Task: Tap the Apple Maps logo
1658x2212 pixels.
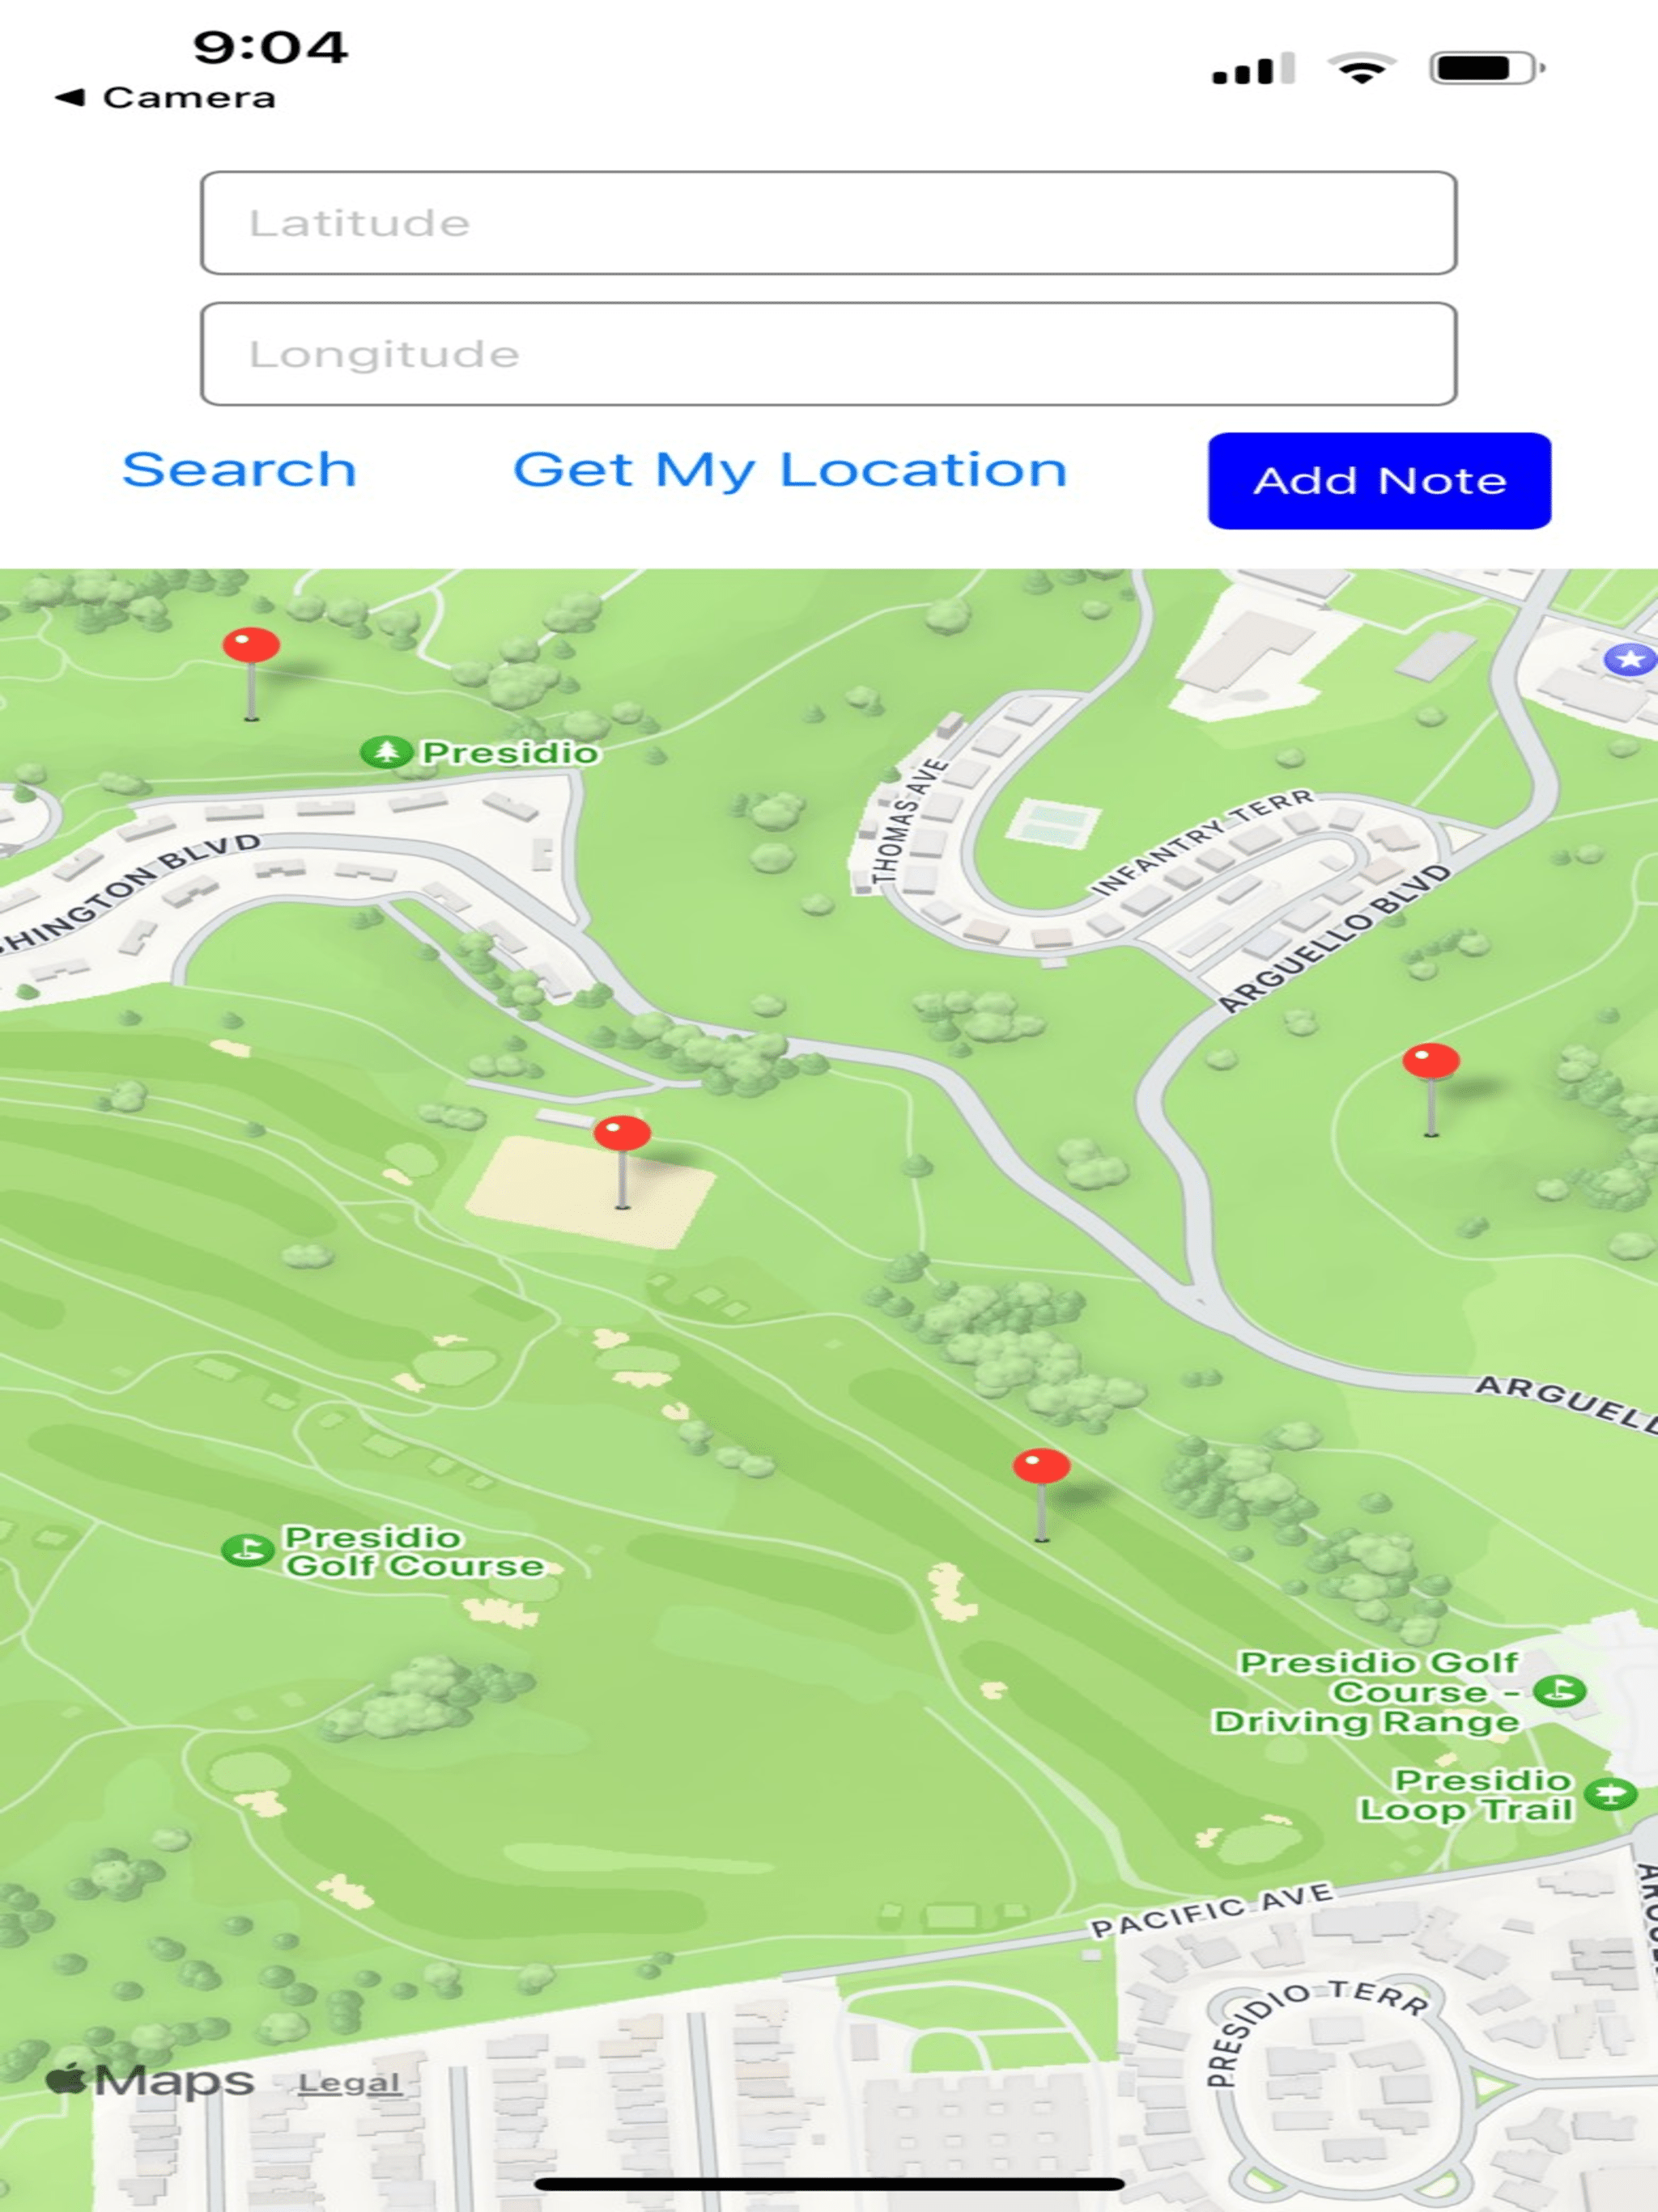Action: click(x=150, y=2080)
